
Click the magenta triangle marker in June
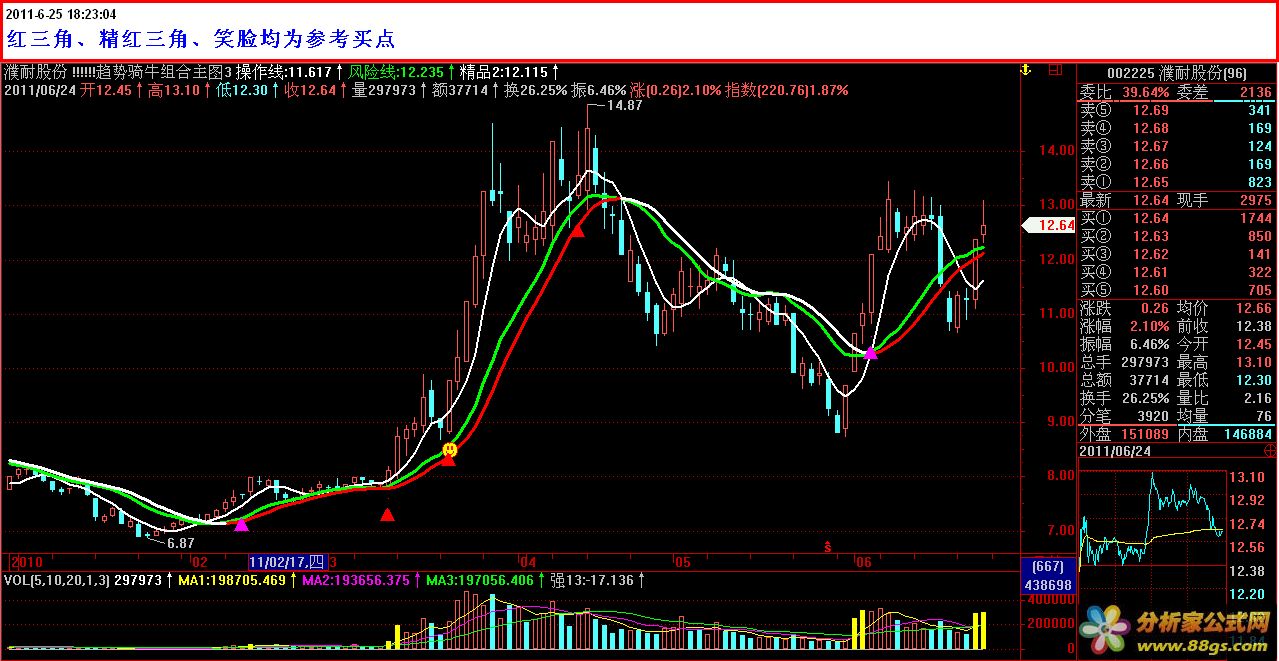pyautogui.click(x=871, y=352)
